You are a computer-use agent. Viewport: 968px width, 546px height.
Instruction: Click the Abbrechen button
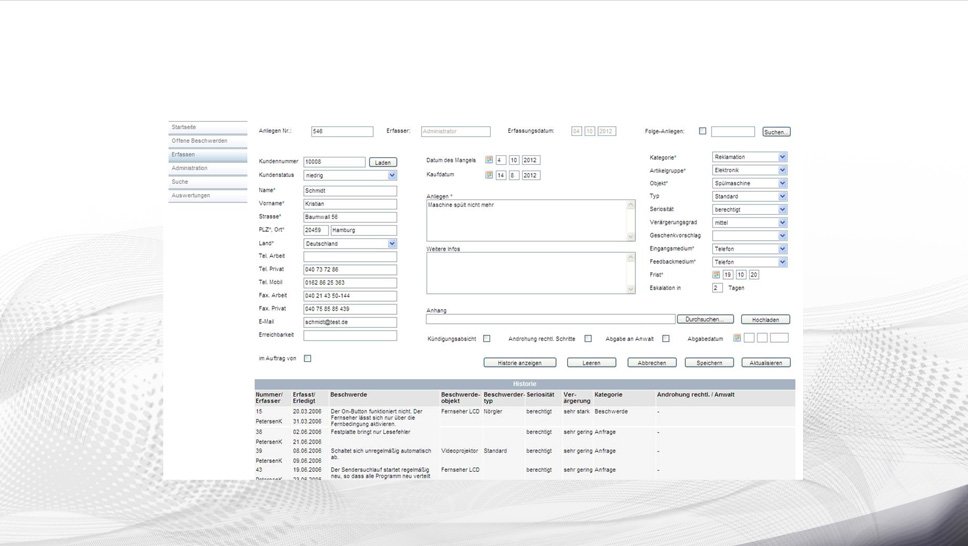652,363
